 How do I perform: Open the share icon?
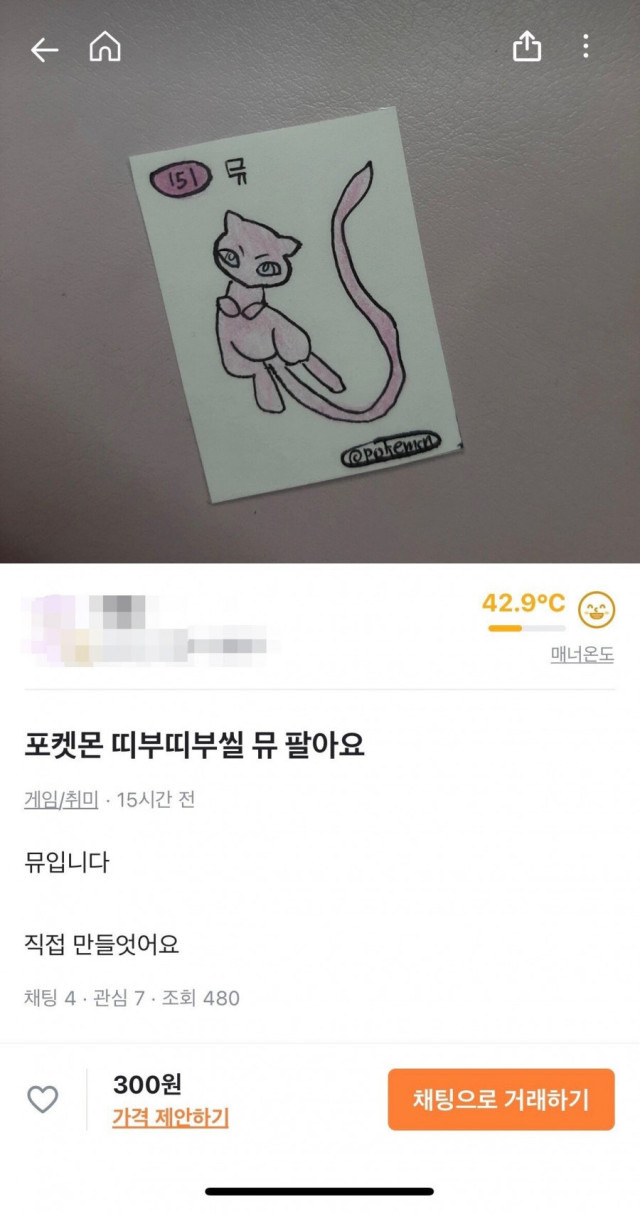click(527, 46)
